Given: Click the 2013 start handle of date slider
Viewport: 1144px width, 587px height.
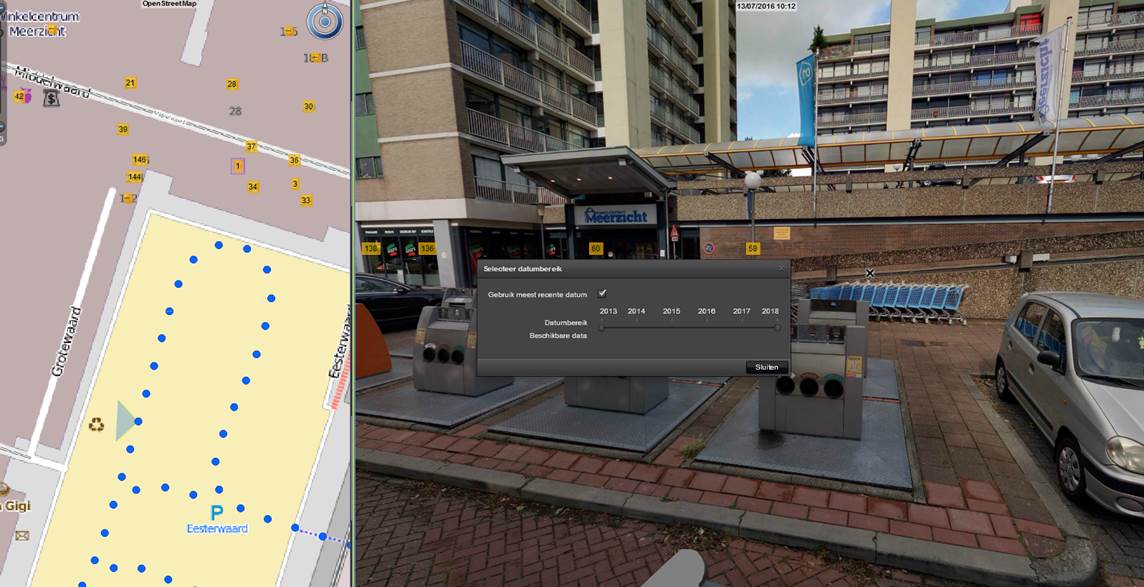Looking at the screenshot, I should (x=601, y=327).
